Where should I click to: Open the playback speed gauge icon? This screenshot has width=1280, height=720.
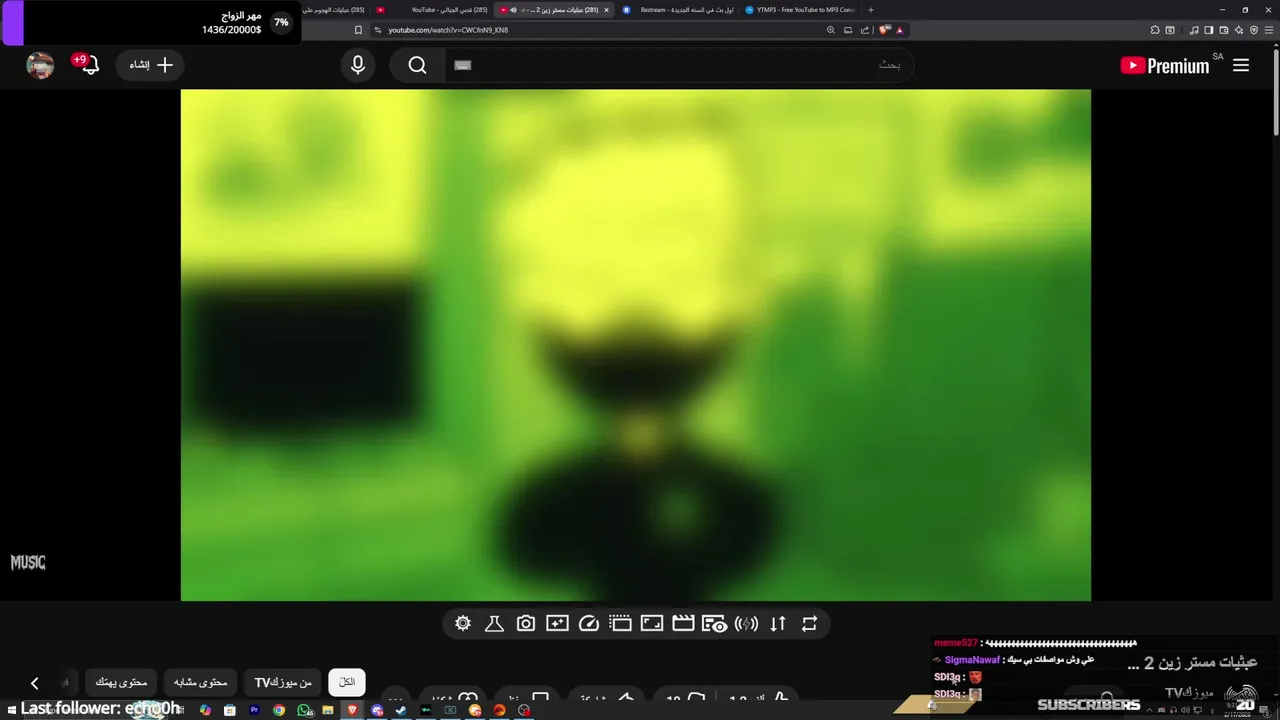(589, 623)
